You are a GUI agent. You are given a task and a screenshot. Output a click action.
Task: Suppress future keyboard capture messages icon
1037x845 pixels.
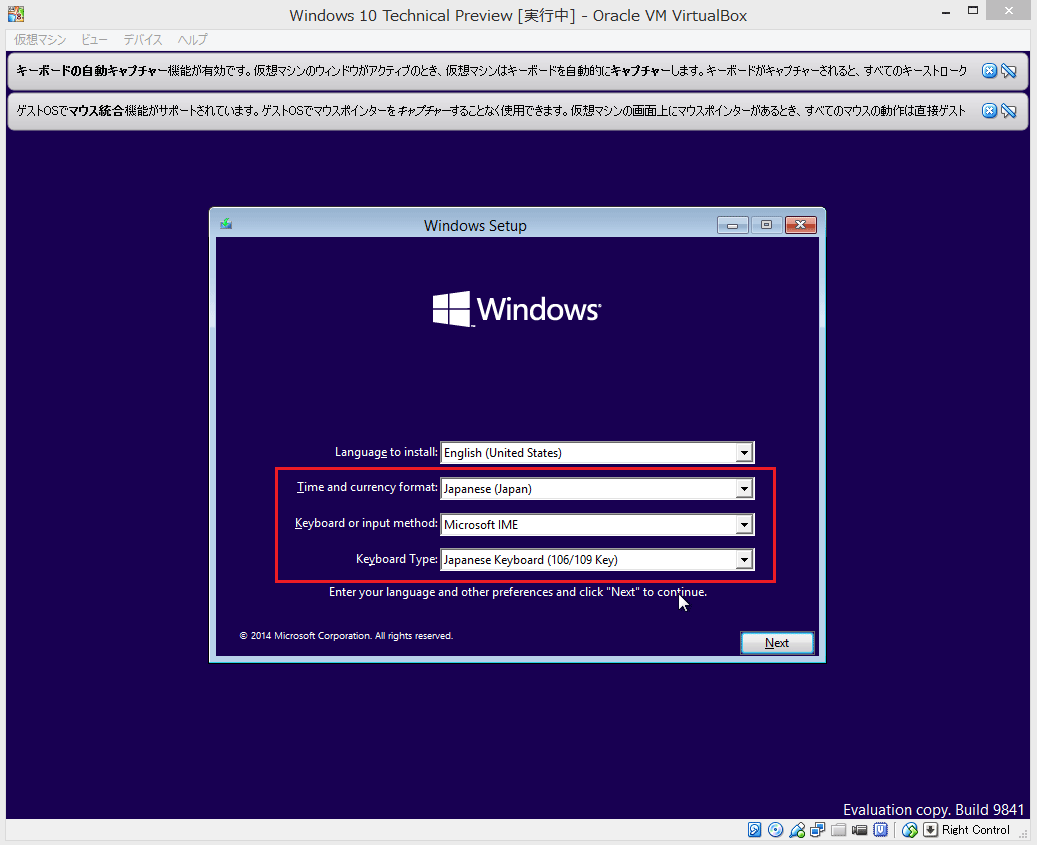click(1009, 71)
